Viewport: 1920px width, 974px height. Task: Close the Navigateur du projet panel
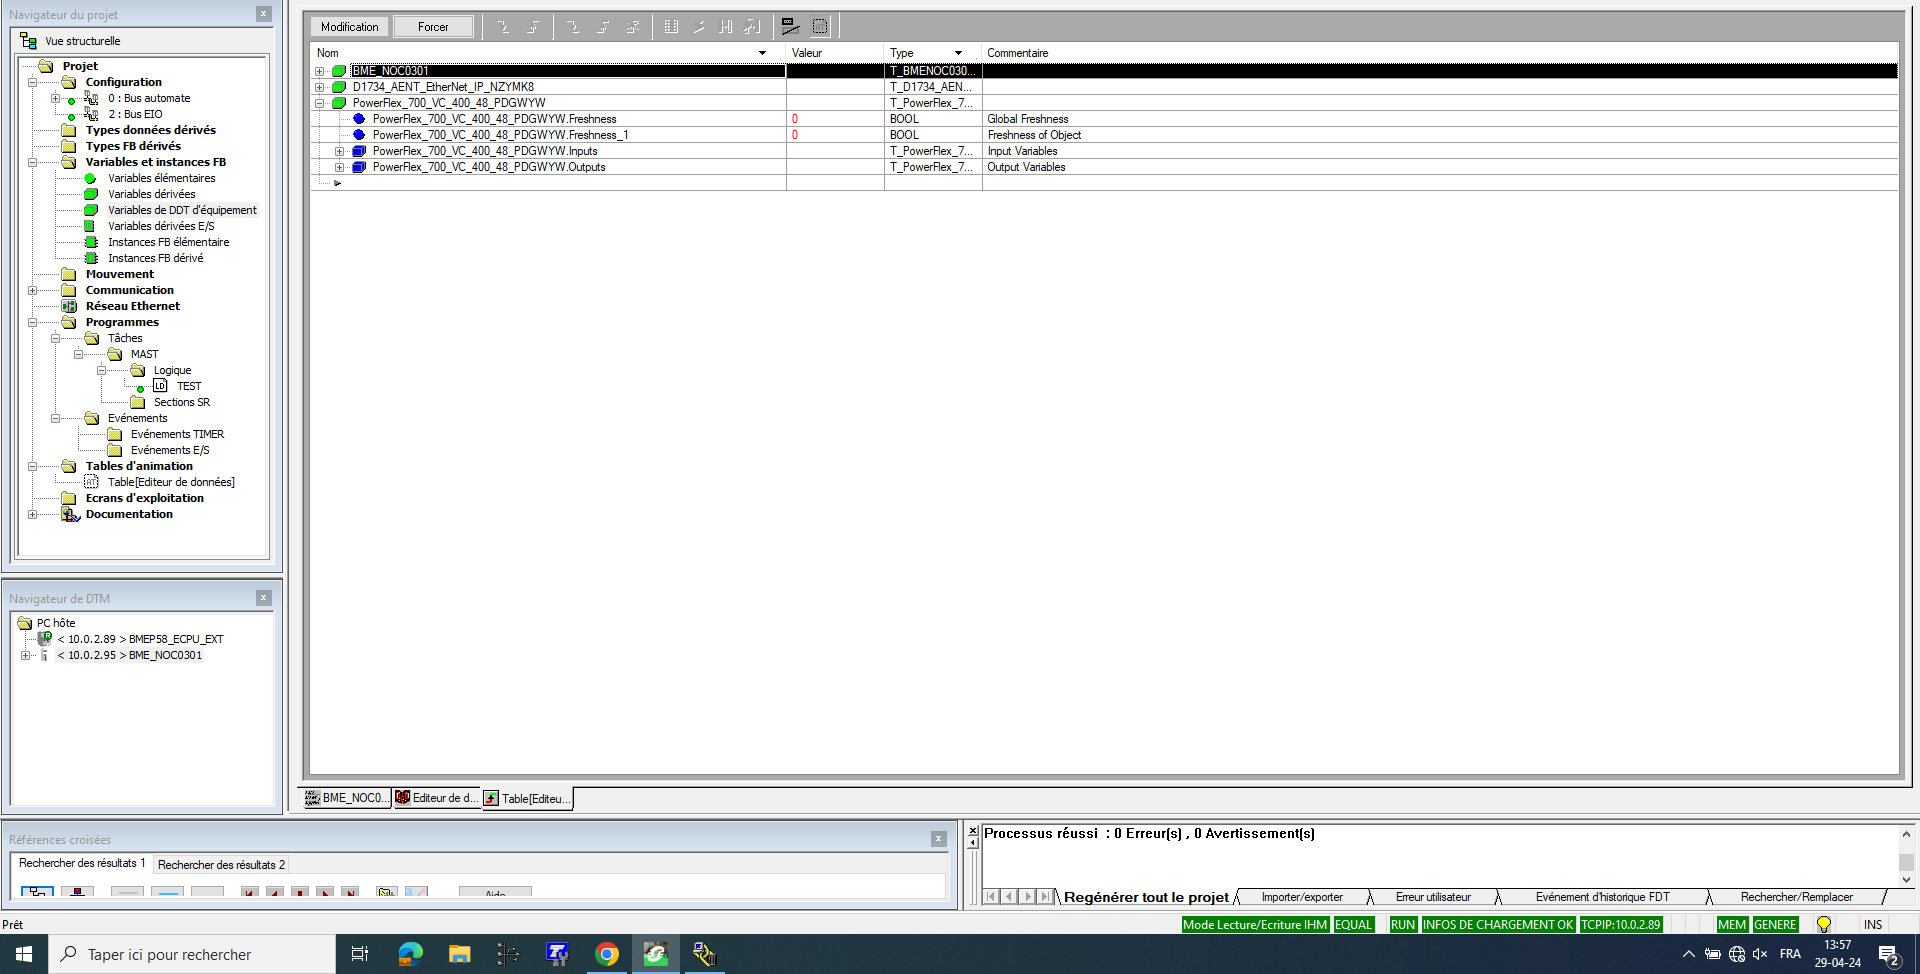tap(264, 14)
